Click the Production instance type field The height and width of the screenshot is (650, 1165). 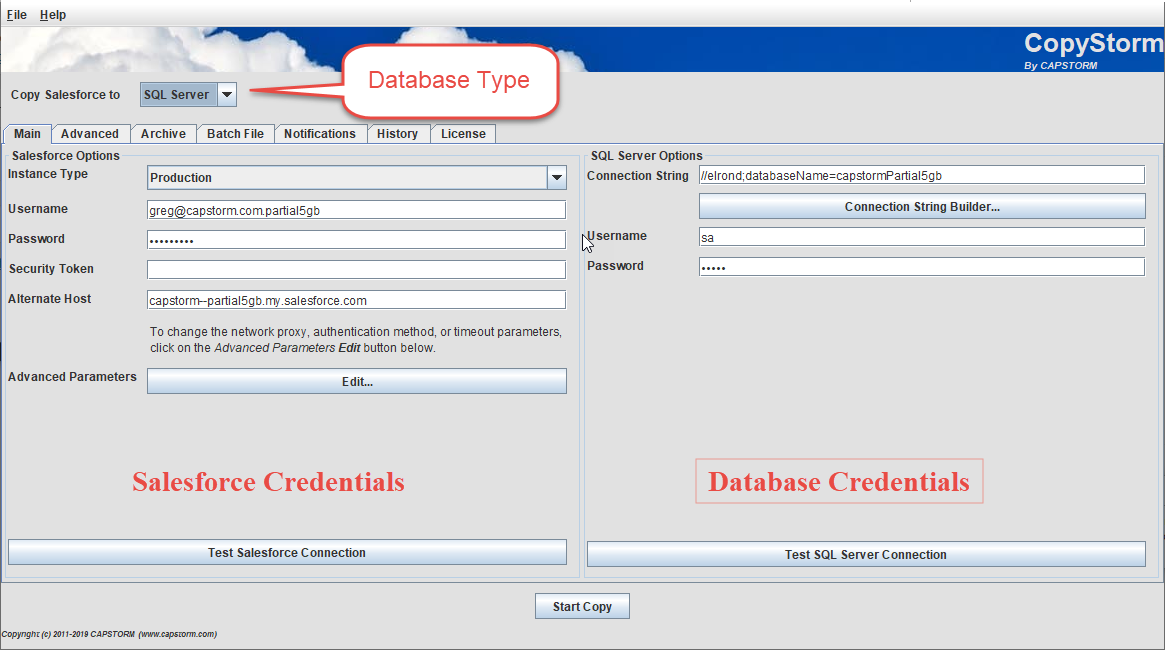click(x=347, y=178)
